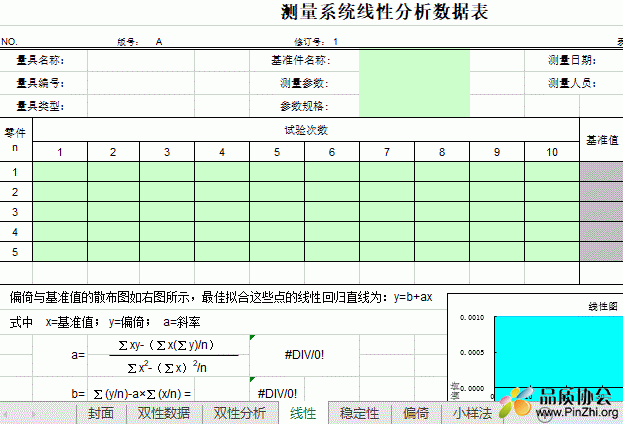Click the 0.0010 axis label on chart
The width and height of the screenshot is (623, 424).
pyautogui.click(x=472, y=318)
